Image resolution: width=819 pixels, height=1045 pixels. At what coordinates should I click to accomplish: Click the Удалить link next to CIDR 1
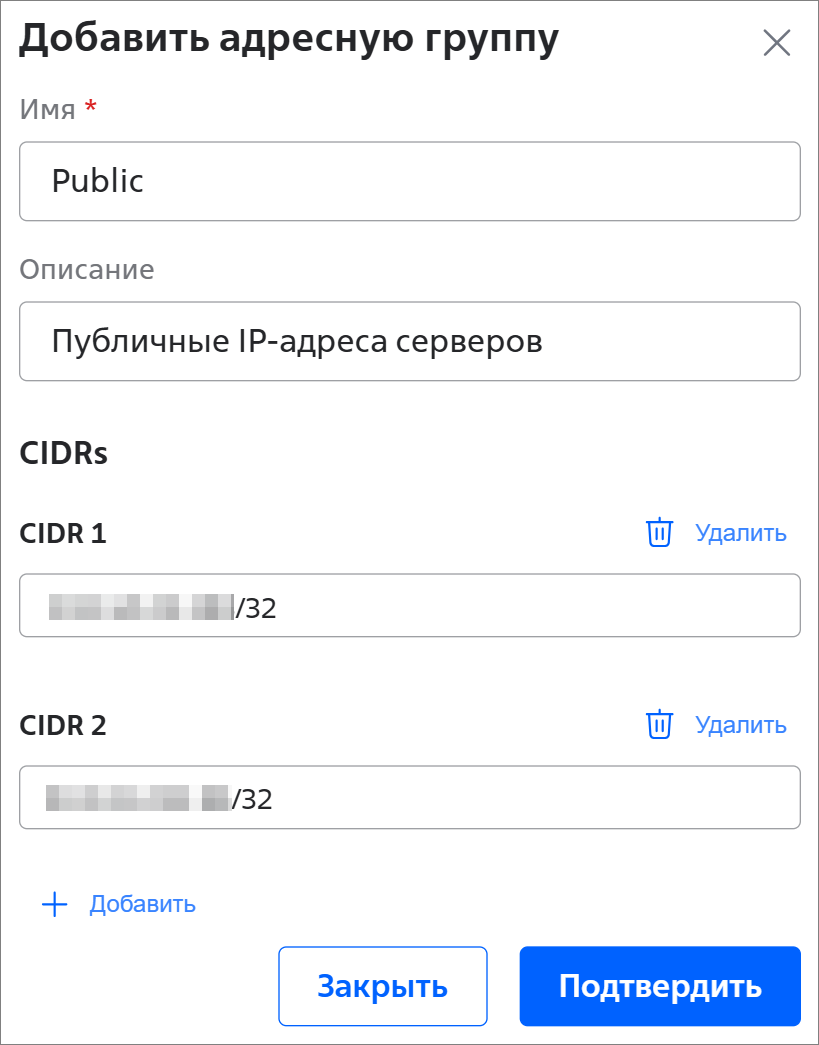pos(741,533)
